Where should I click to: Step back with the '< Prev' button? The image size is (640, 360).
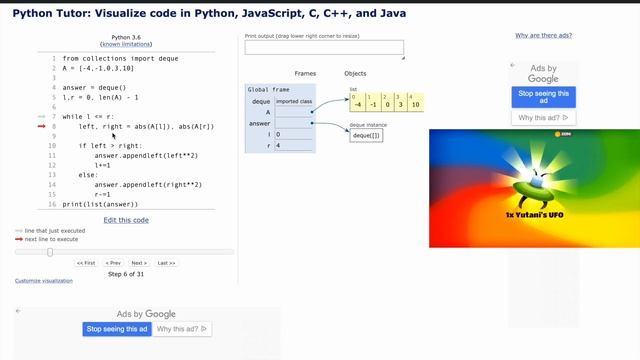click(x=113, y=263)
